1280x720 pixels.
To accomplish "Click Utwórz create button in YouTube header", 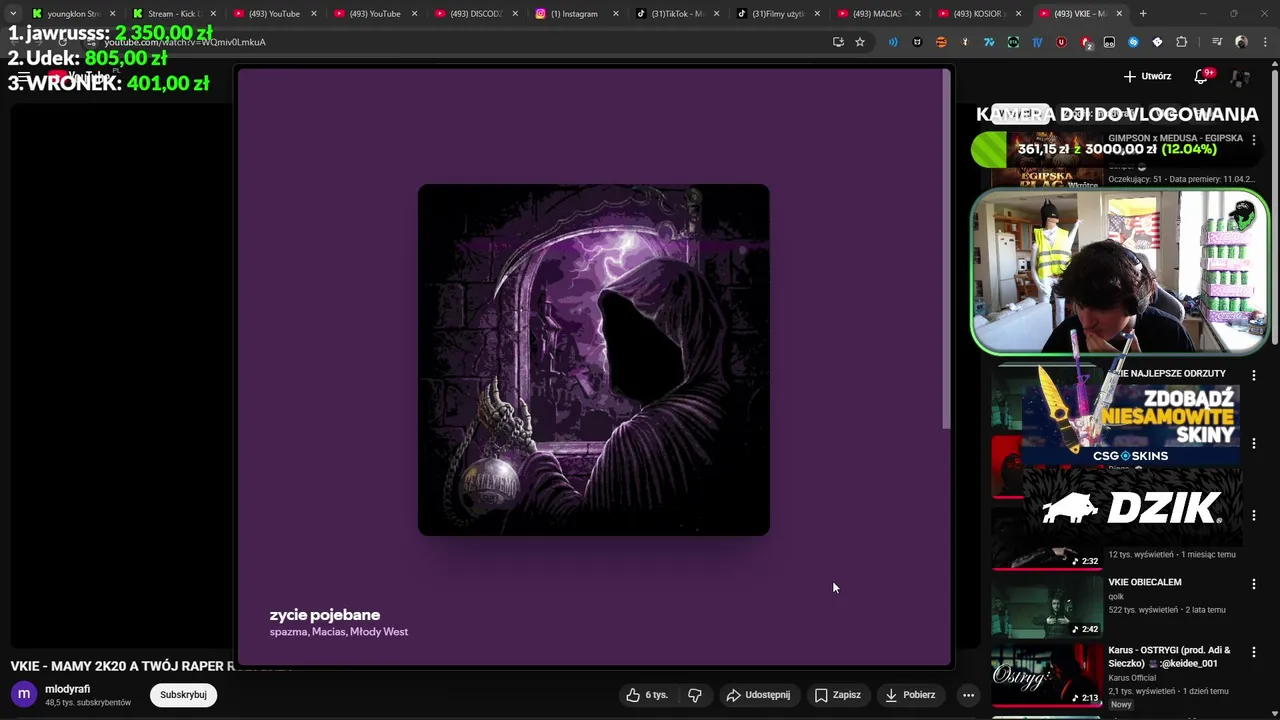I will 1147,76.
